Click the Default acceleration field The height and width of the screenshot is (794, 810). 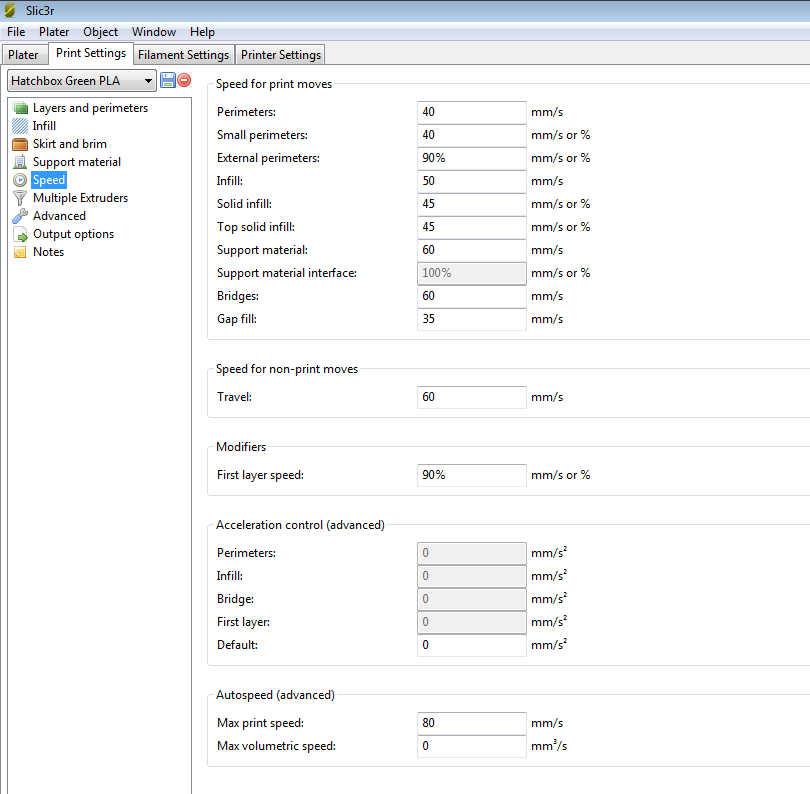tap(472, 645)
